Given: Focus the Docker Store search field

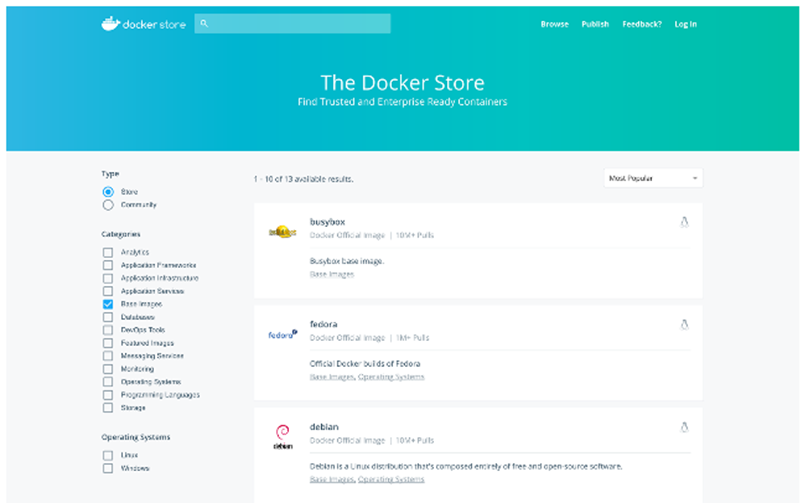Looking at the screenshot, I should (x=292, y=24).
